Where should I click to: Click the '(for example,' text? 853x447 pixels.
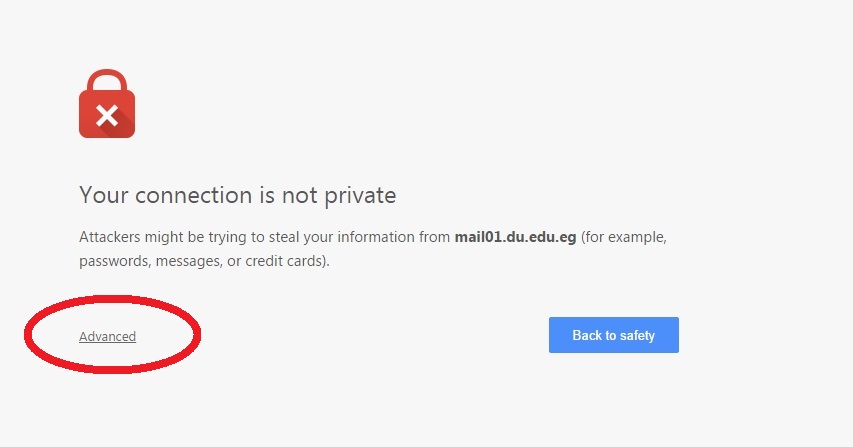tap(624, 238)
